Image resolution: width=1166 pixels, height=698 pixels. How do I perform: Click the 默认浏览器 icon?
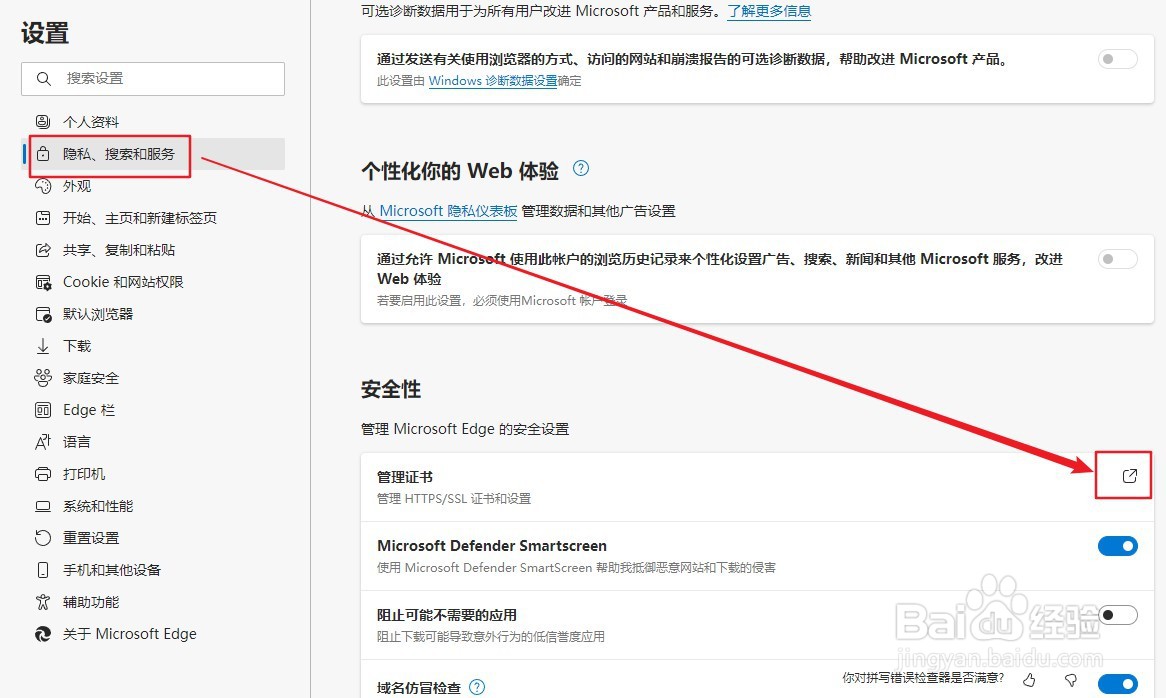pyautogui.click(x=43, y=314)
